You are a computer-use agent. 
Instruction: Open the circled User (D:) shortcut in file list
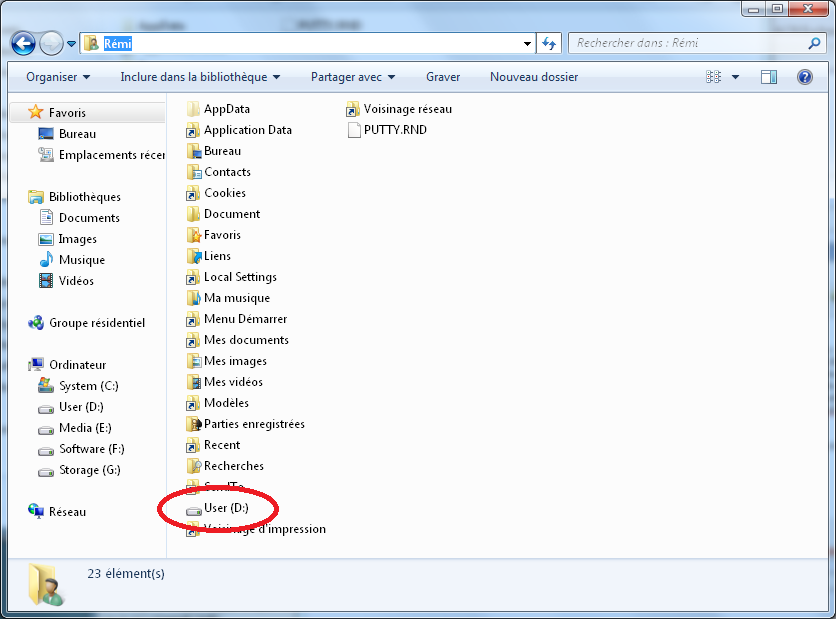tap(225, 508)
